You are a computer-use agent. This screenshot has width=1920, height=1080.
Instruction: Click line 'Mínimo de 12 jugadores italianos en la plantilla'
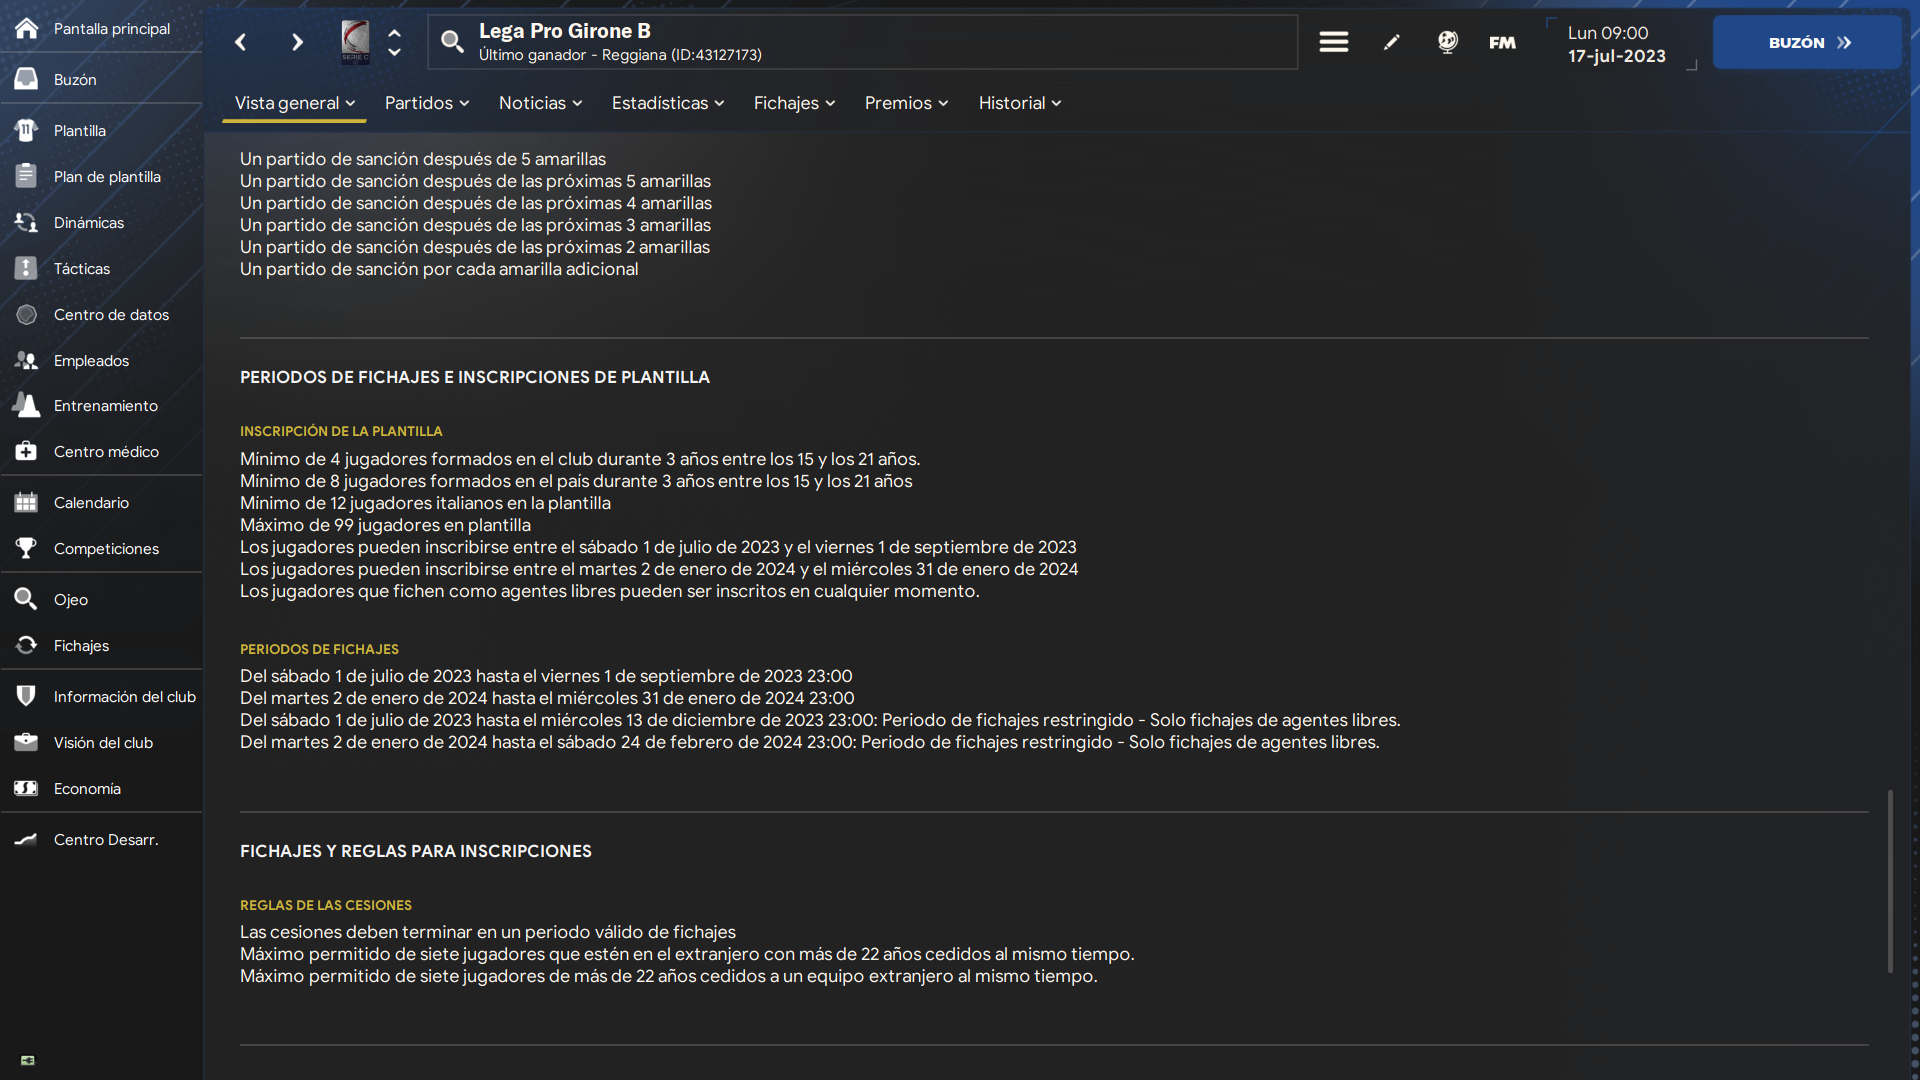point(425,503)
